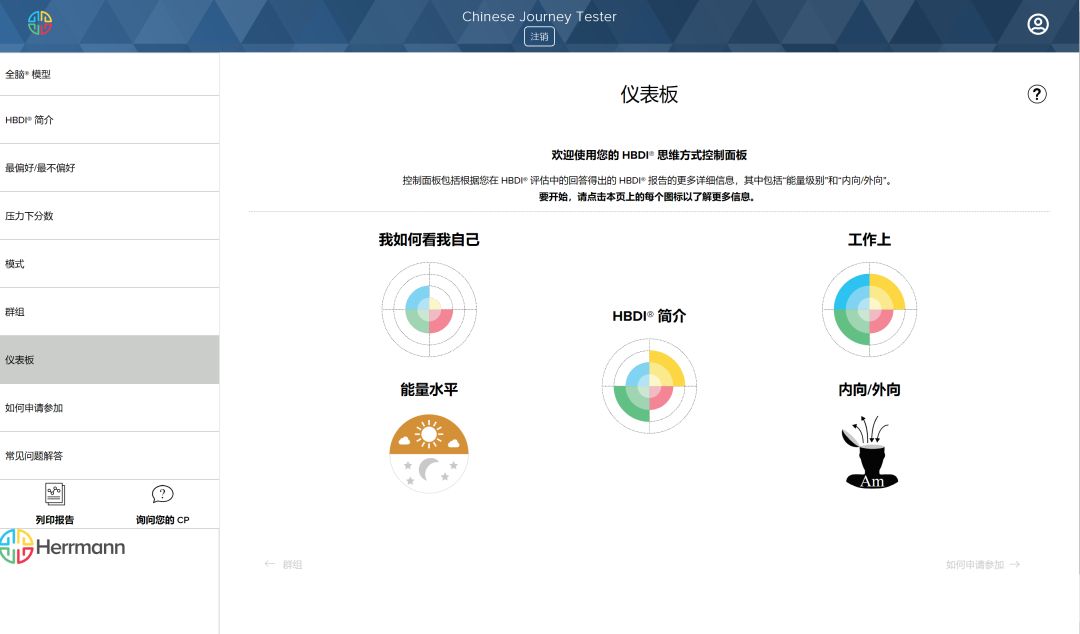Click the 我如何看我自己 heading

(x=429, y=240)
